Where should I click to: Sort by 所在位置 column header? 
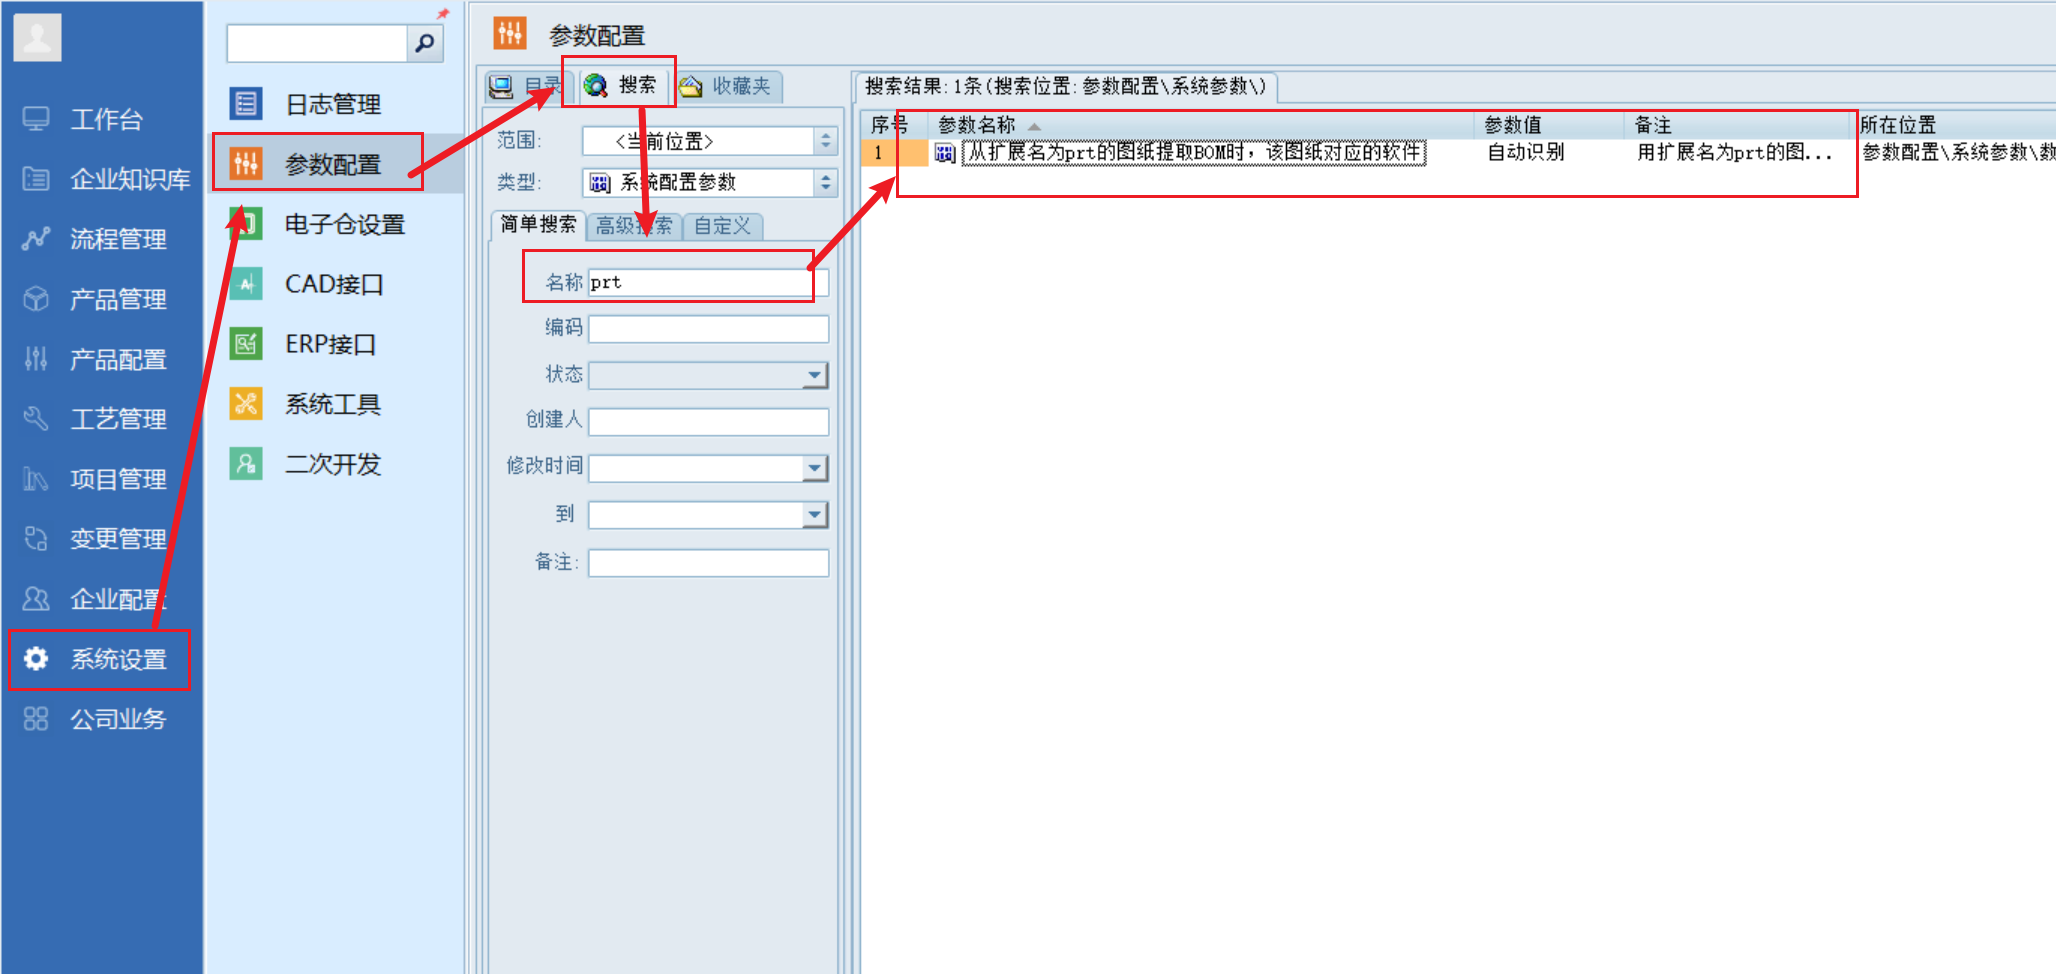(x=1955, y=125)
